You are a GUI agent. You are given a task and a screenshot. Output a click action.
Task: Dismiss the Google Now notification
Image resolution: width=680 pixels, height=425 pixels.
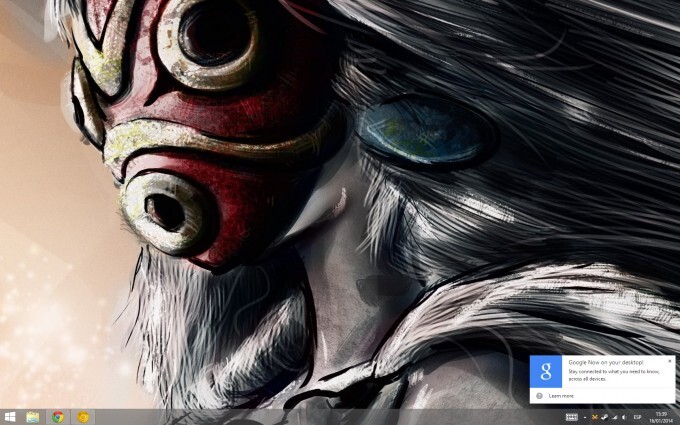point(670,360)
